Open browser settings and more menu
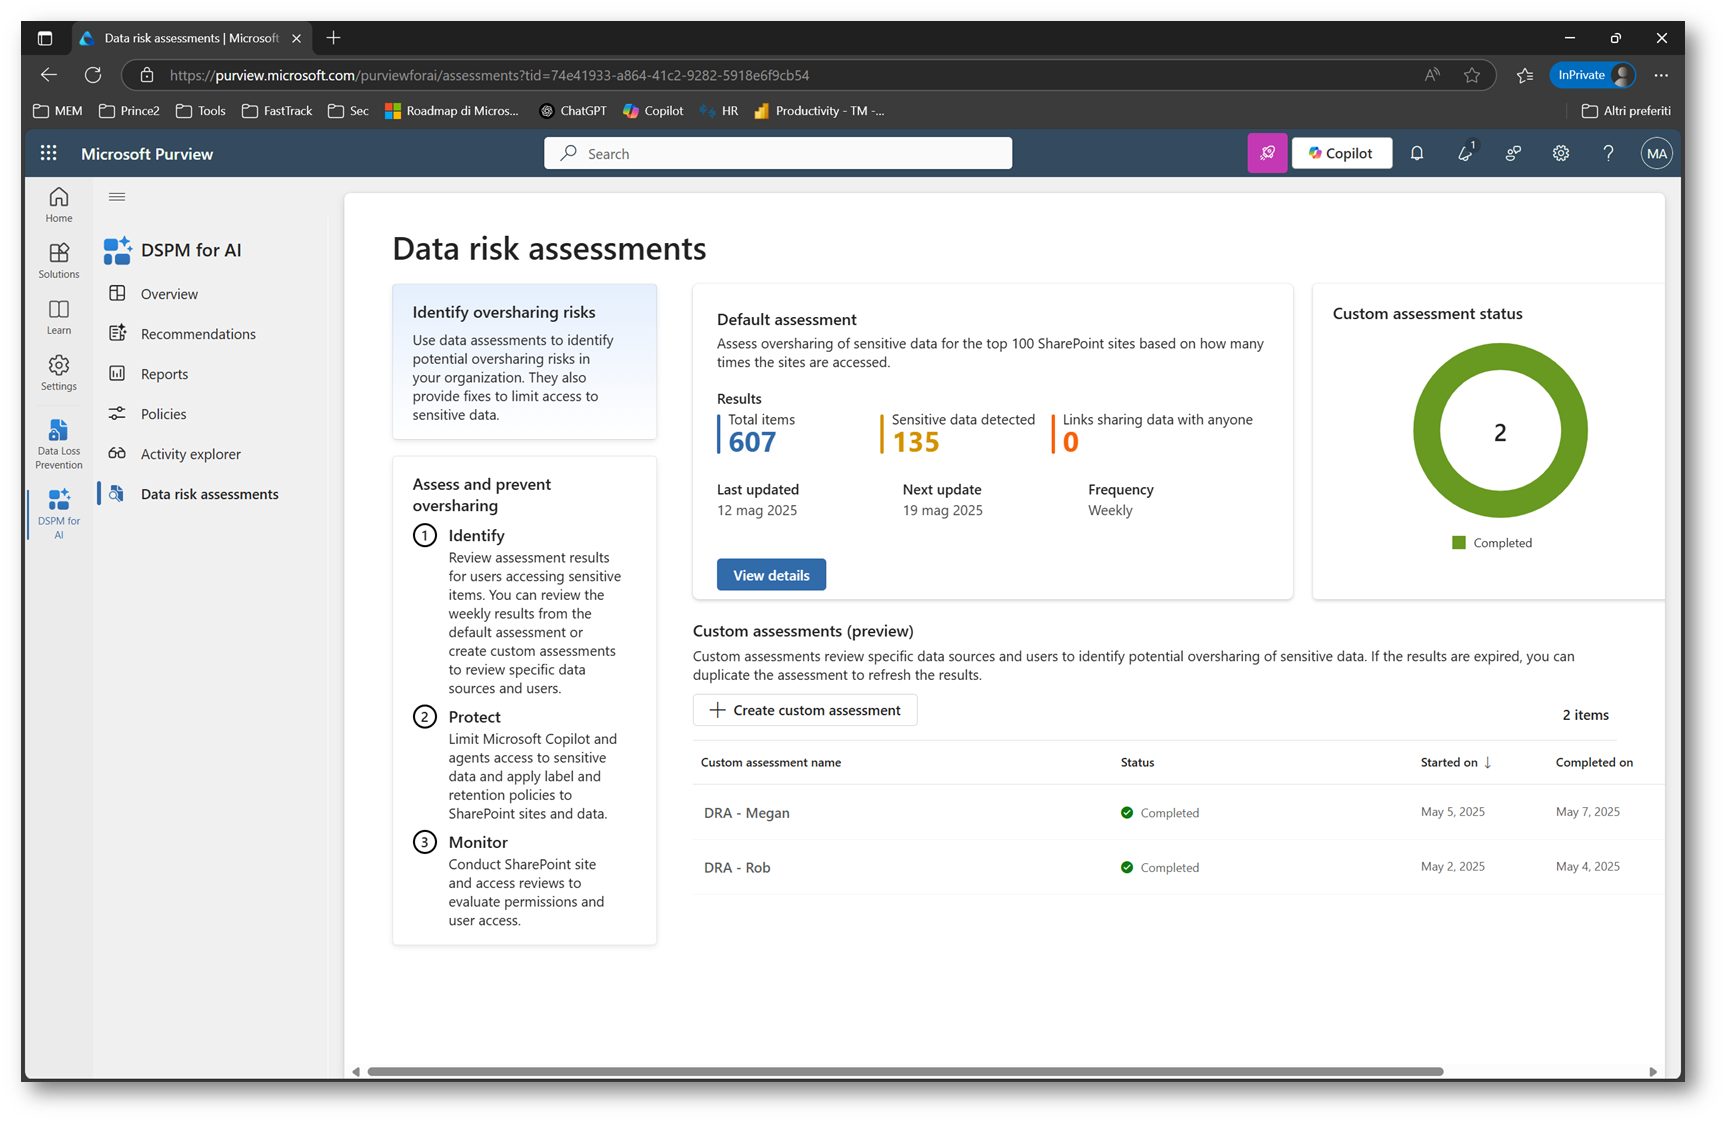The width and height of the screenshot is (1727, 1124). click(x=1661, y=75)
